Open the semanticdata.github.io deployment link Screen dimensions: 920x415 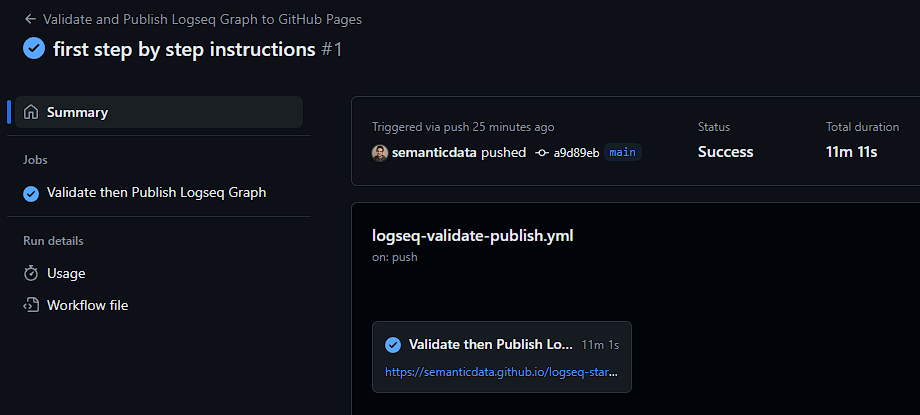[x=501, y=371]
